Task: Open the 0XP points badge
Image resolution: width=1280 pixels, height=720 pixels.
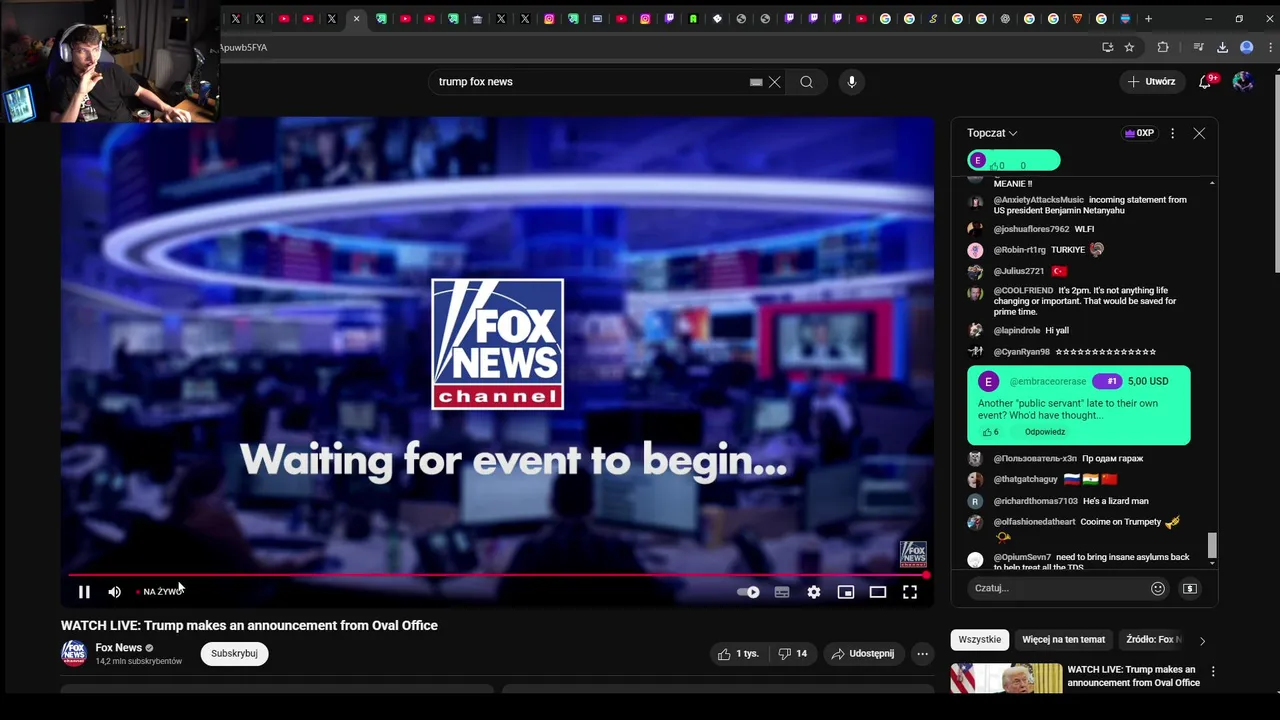Action: pyautogui.click(x=1140, y=133)
